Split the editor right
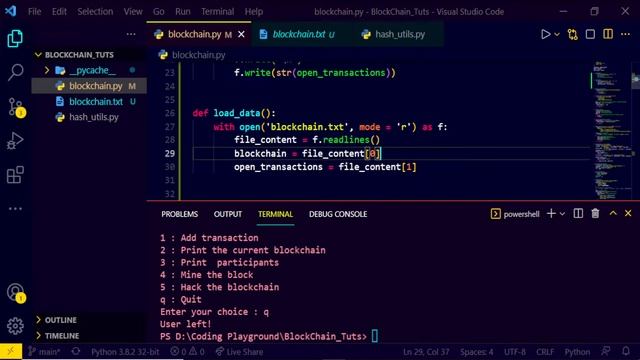The image size is (640, 360). 608,34
